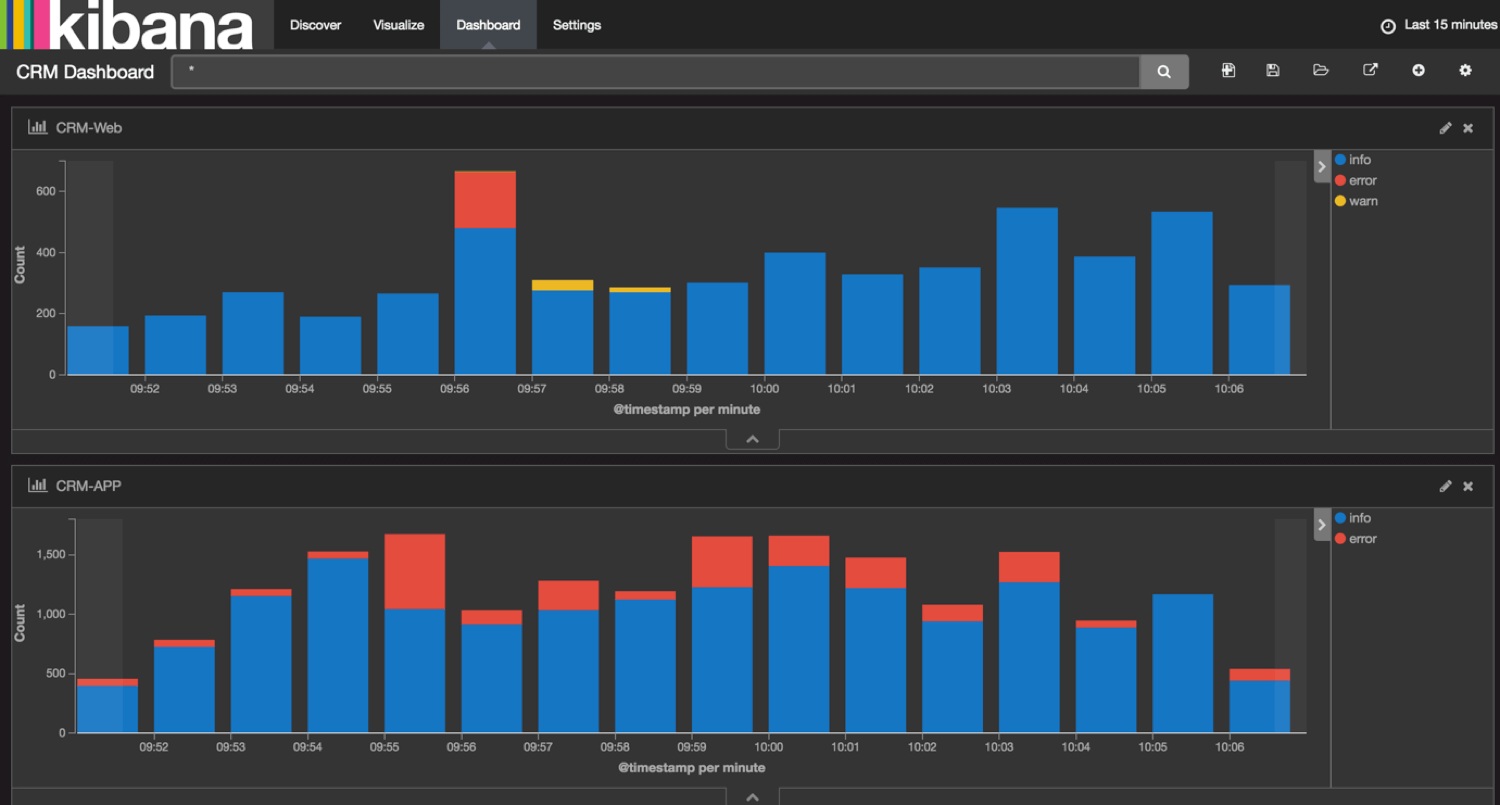Share the dashboard with the share icon
Image resolution: width=1500 pixels, height=805 pixels.
[x=1370, y=70]
